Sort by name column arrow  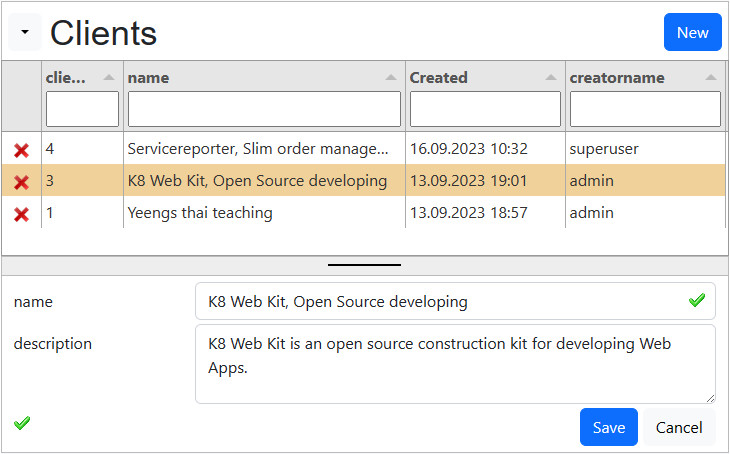[390, 78]
